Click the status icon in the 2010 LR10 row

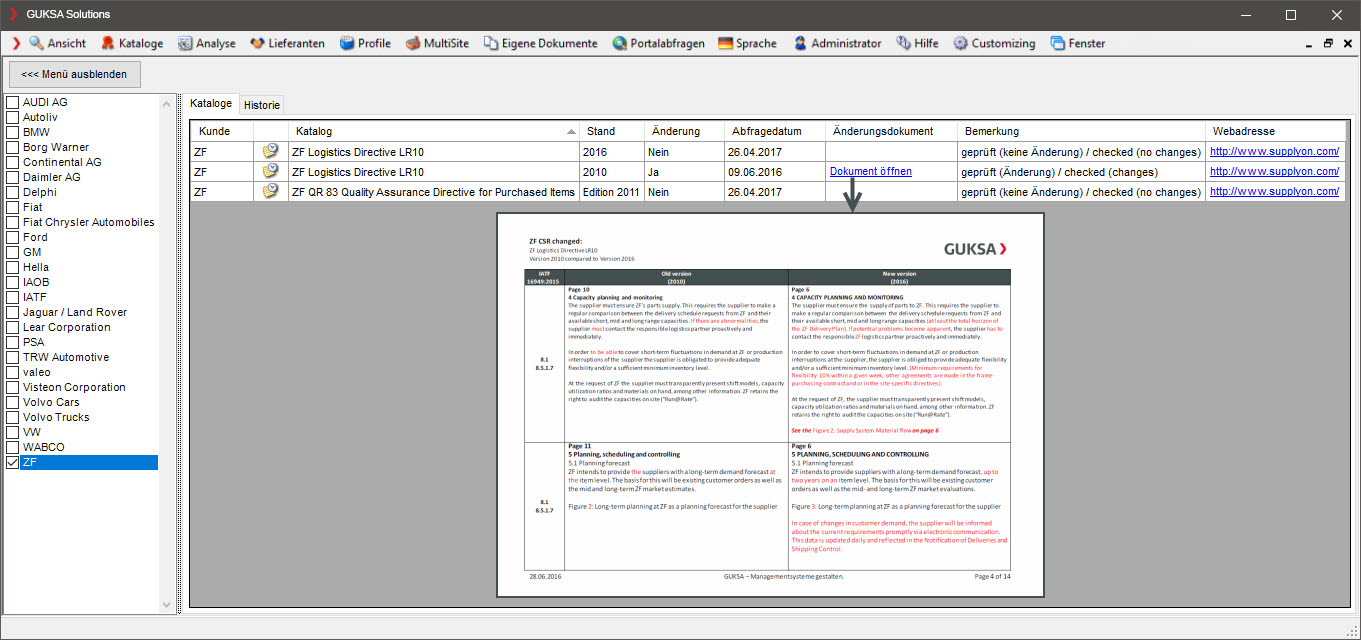[271, 172]
